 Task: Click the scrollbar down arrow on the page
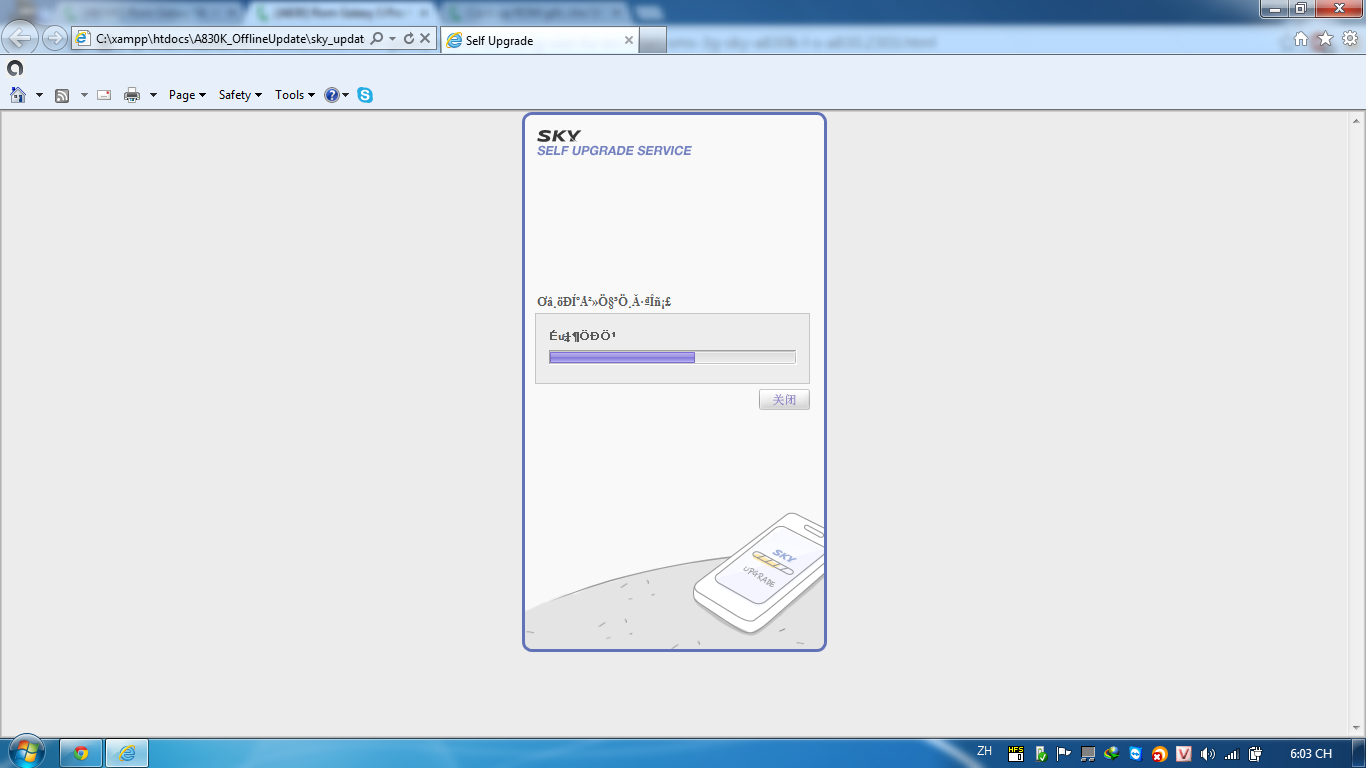1357,728
